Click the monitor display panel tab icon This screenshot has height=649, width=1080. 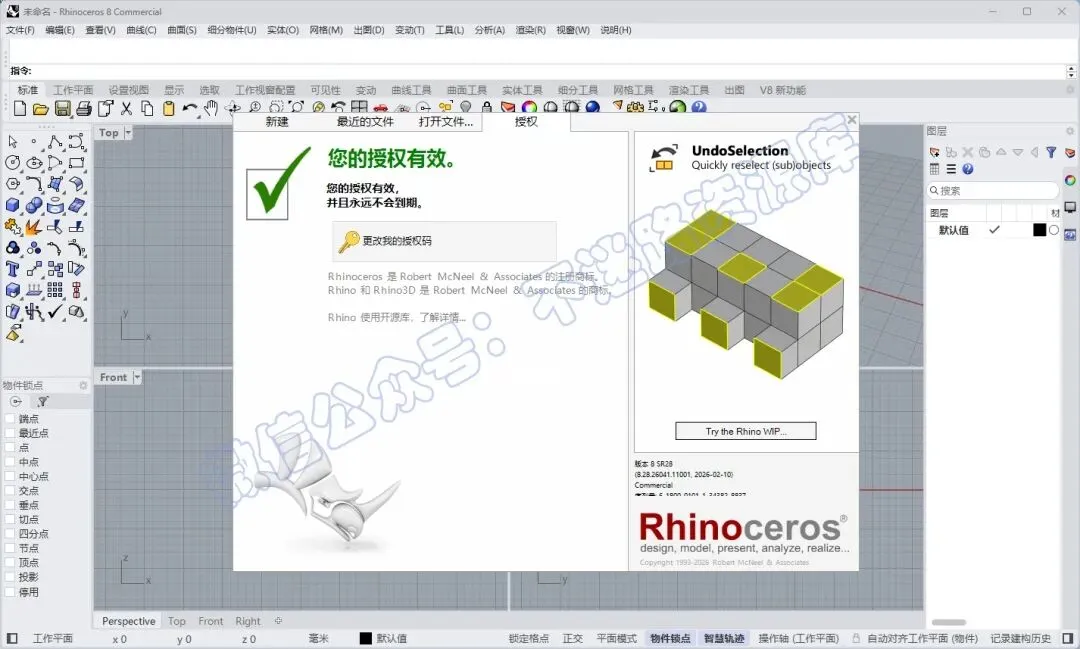pos(1070,207)
